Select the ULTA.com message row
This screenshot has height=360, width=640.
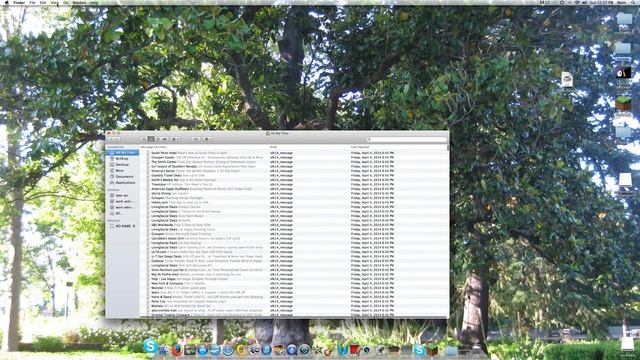[294, 252]
